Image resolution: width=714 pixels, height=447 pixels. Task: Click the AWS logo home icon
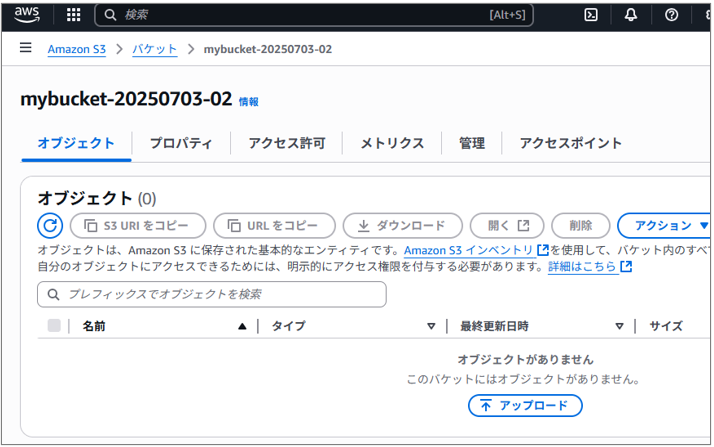pos(27,14)
